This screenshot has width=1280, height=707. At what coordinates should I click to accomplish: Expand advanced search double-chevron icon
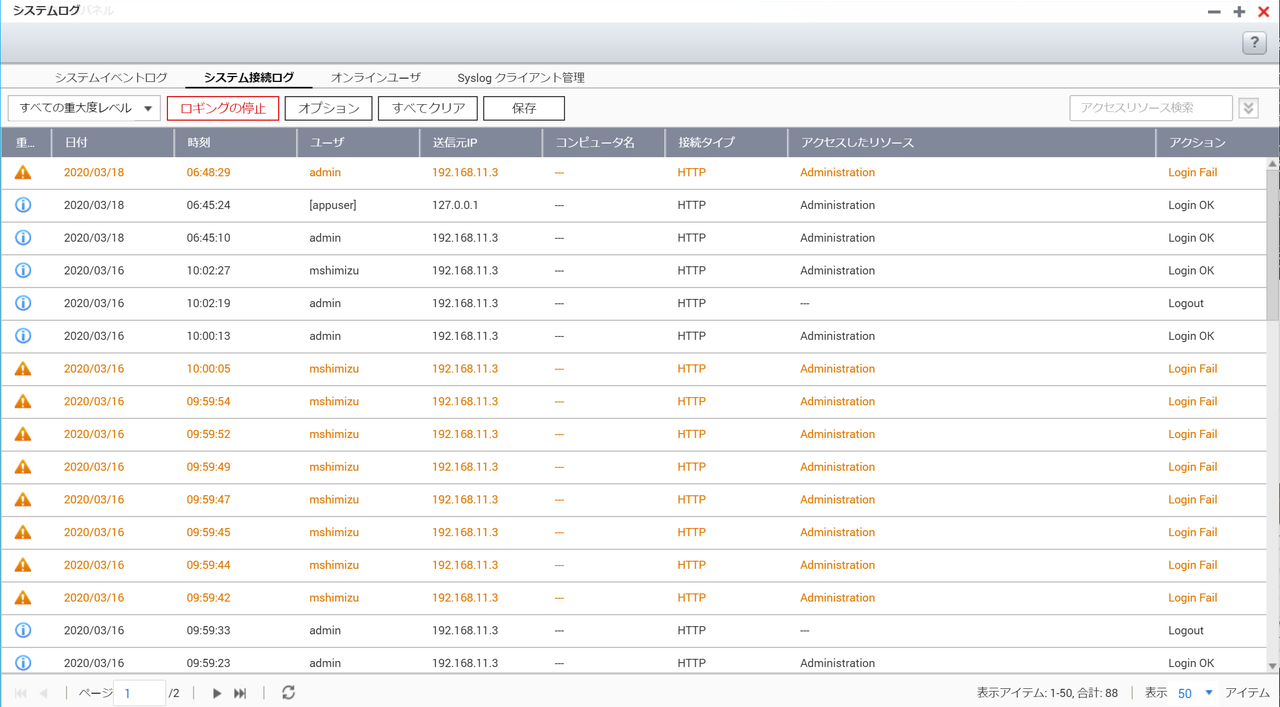[1248, 108]
